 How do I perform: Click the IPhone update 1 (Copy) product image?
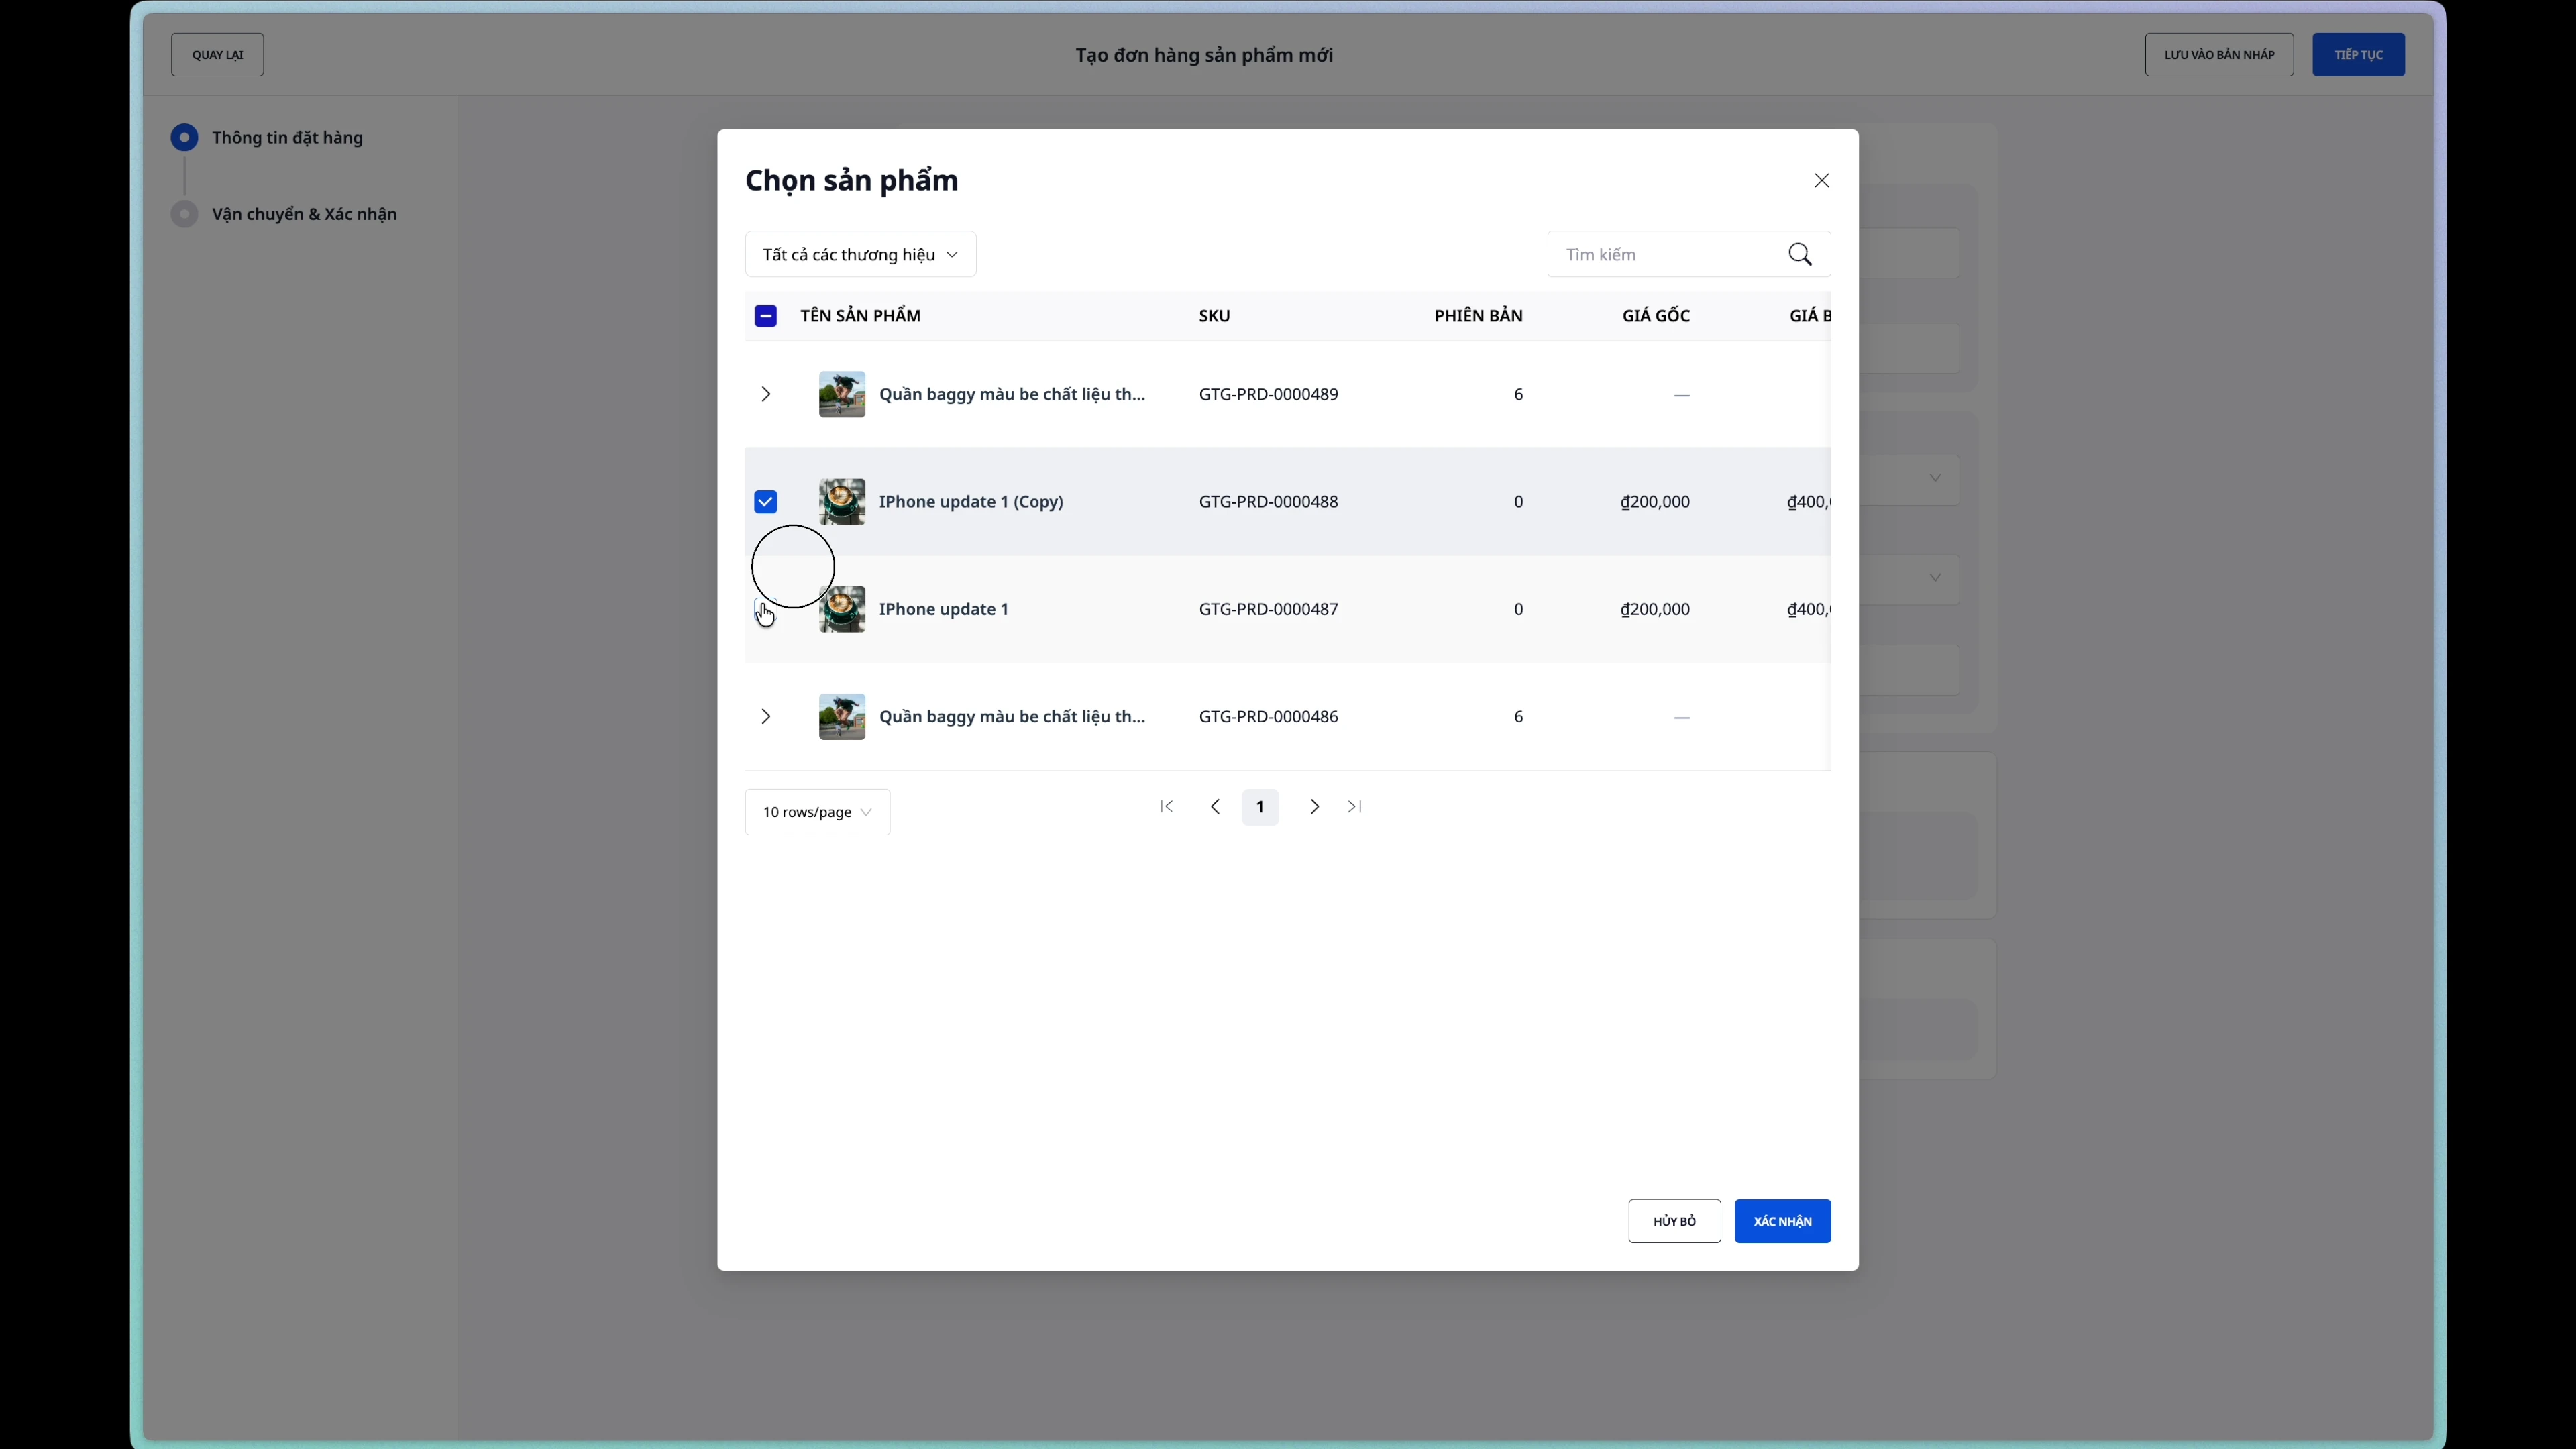841,501
